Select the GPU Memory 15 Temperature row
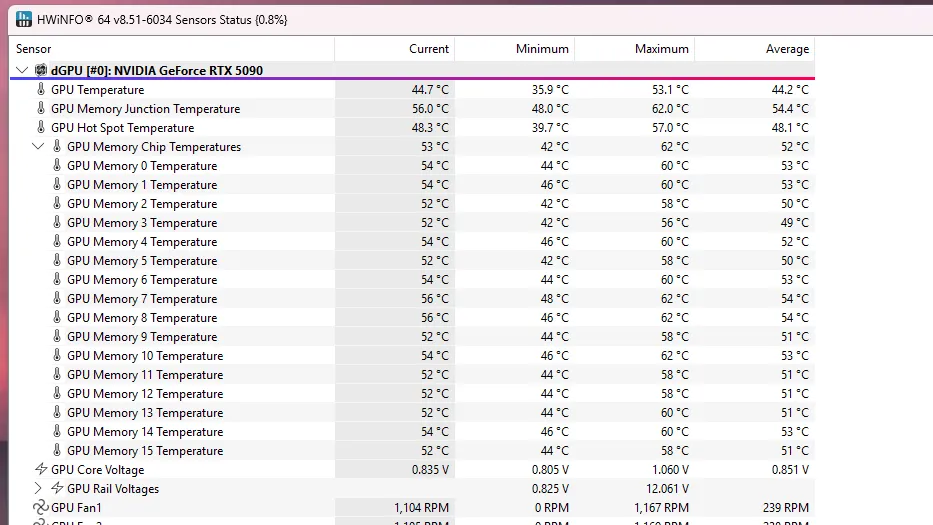Viewport: 933px width, 525px height. tap(412, 451)
